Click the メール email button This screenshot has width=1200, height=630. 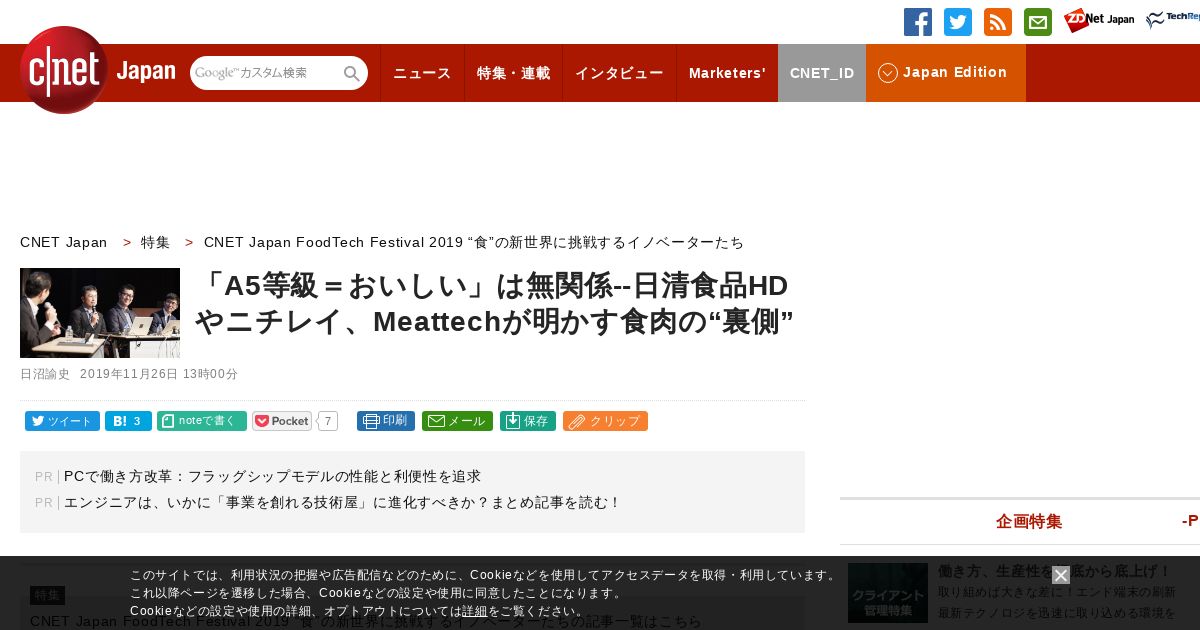pyautogui.click(x=457, y=421)
